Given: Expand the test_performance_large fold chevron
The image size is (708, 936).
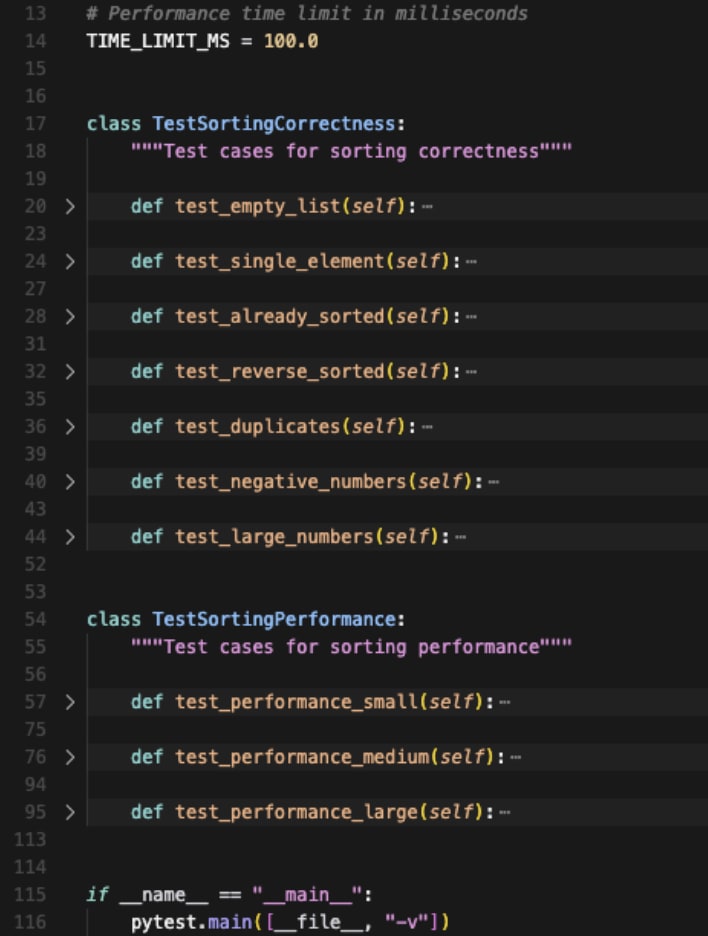Looking at the screenshot, I should [x=69, y=812].
